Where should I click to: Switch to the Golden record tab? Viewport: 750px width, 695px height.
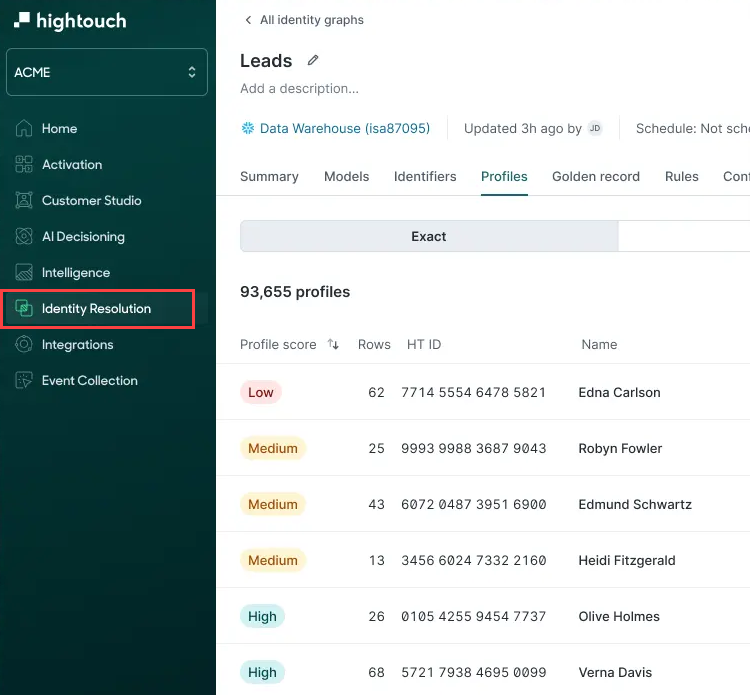click(596, 177)
